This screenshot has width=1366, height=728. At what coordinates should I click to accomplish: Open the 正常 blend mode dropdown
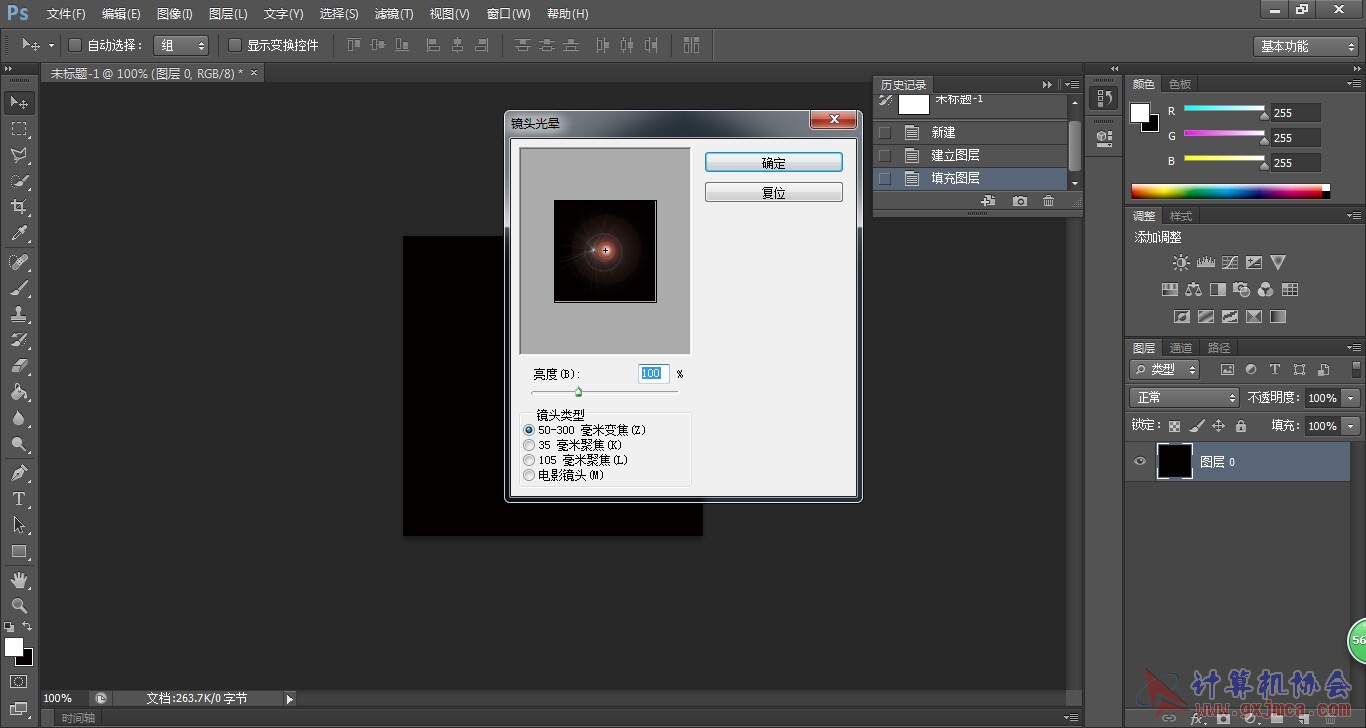click(x=1185, y=397)
